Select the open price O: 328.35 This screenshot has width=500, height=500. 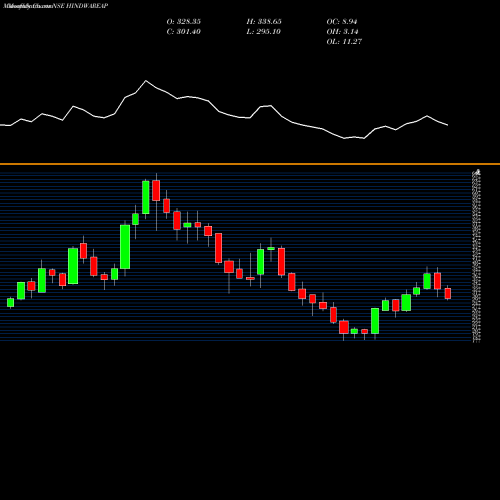(x=184, y=22)
